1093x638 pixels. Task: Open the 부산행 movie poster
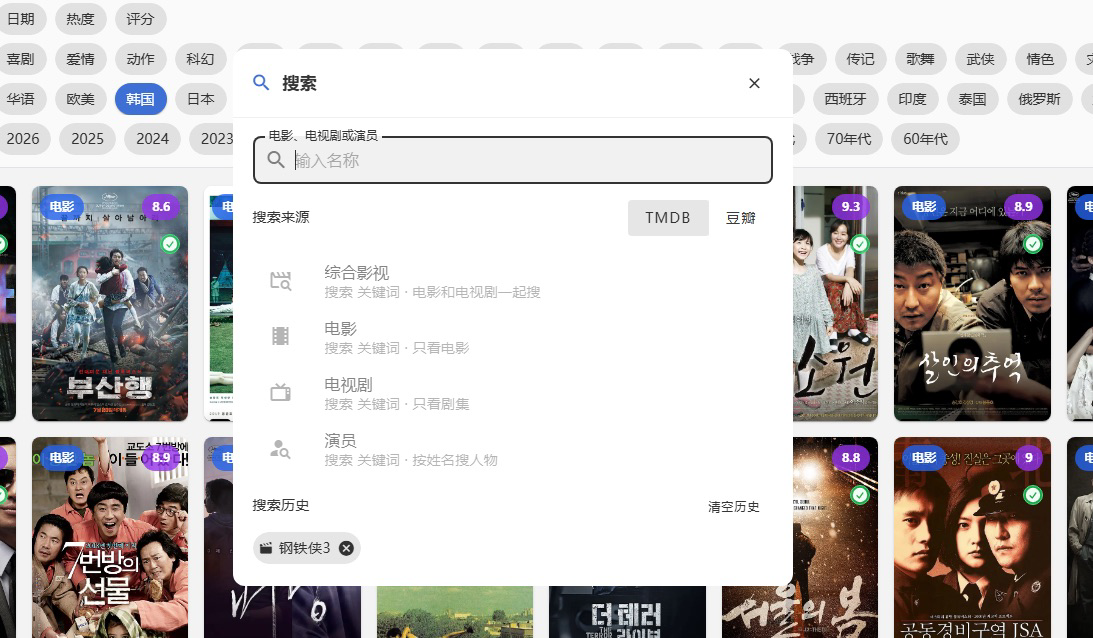110,303
